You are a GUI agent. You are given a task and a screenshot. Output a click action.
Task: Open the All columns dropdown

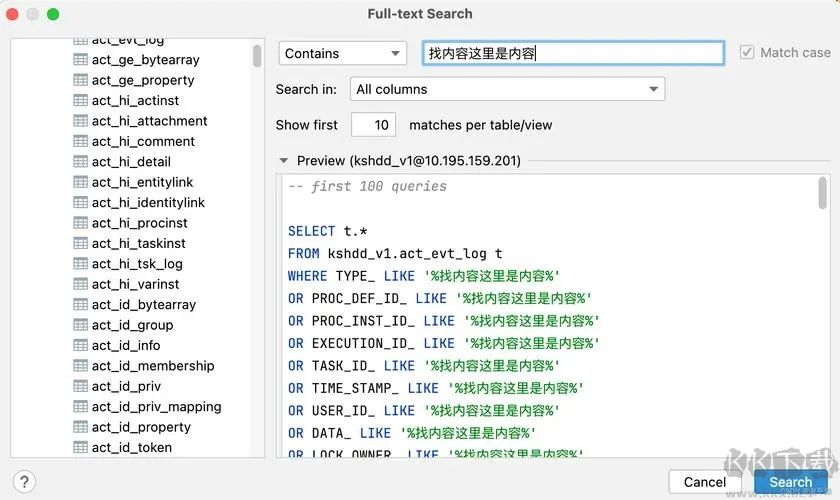point(507,89)
